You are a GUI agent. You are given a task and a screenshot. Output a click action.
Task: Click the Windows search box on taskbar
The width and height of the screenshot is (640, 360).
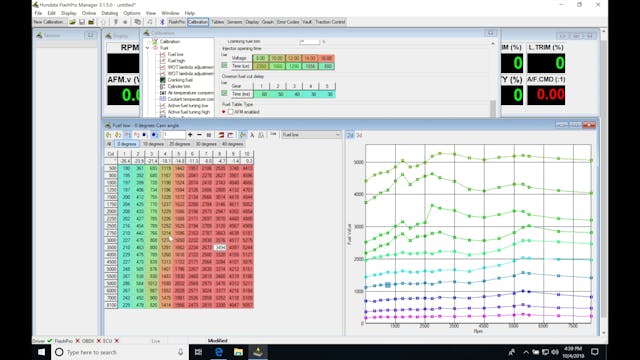(x=120, y=352)
